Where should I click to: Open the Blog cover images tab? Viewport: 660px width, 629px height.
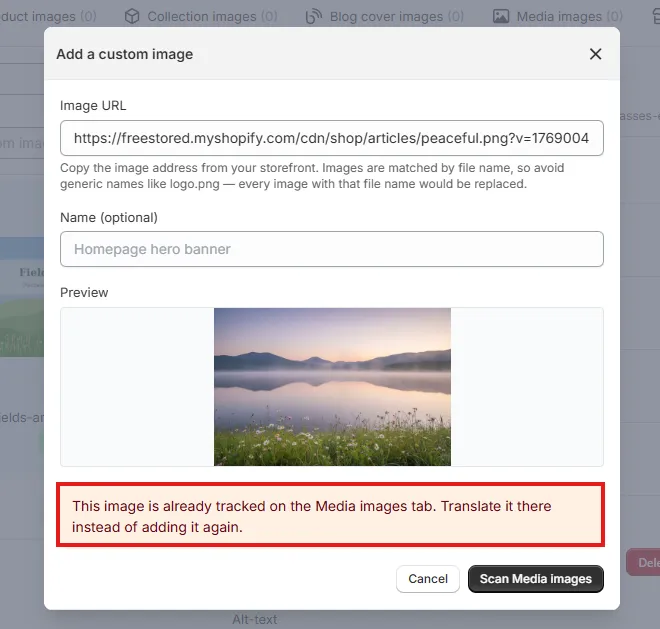385,16
